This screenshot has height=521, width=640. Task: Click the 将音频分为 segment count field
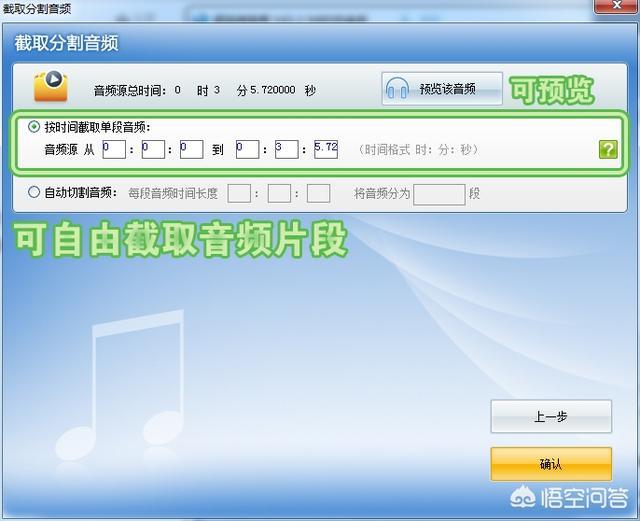pos(439,194)
